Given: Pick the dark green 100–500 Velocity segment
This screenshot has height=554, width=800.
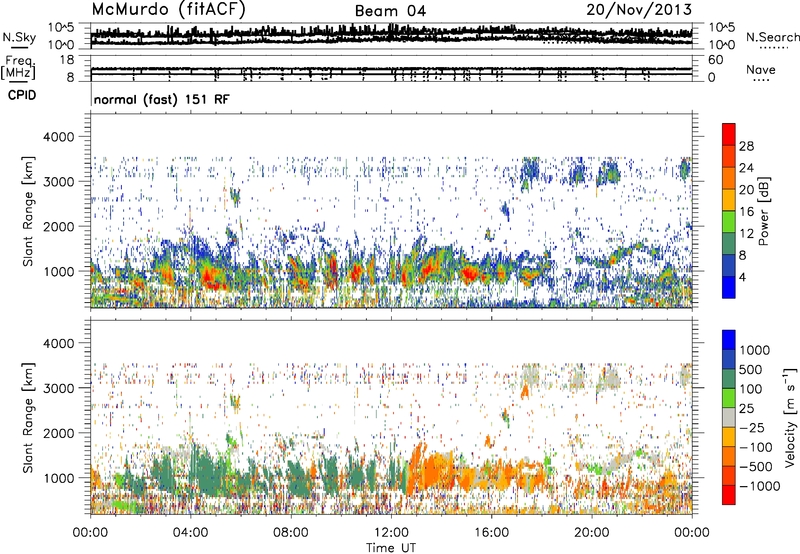Looking at the screenshot, I should pyautogui.click(x=729, y=379).
